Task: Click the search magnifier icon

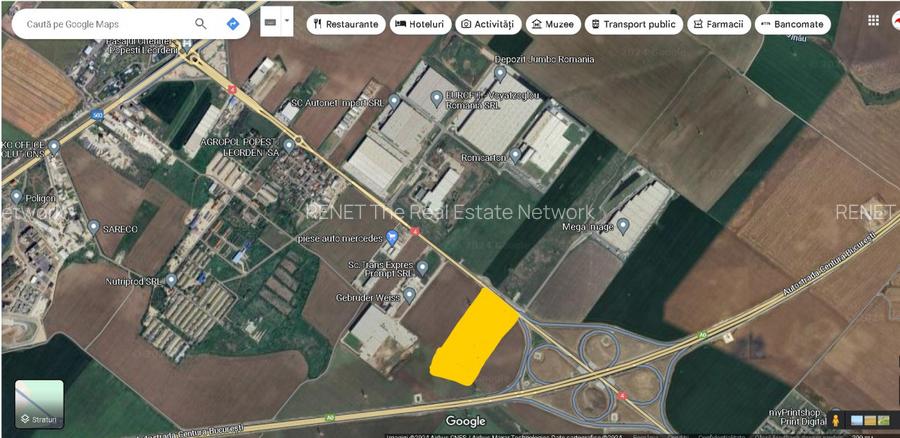Action: coord(201,24)
